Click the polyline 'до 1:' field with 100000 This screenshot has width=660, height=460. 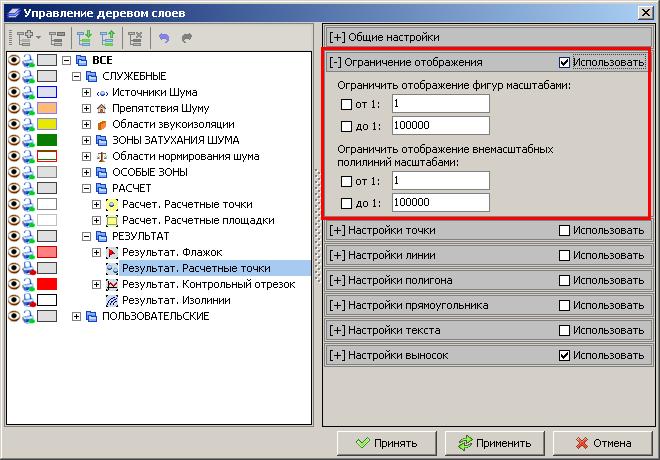click(440, 202)
